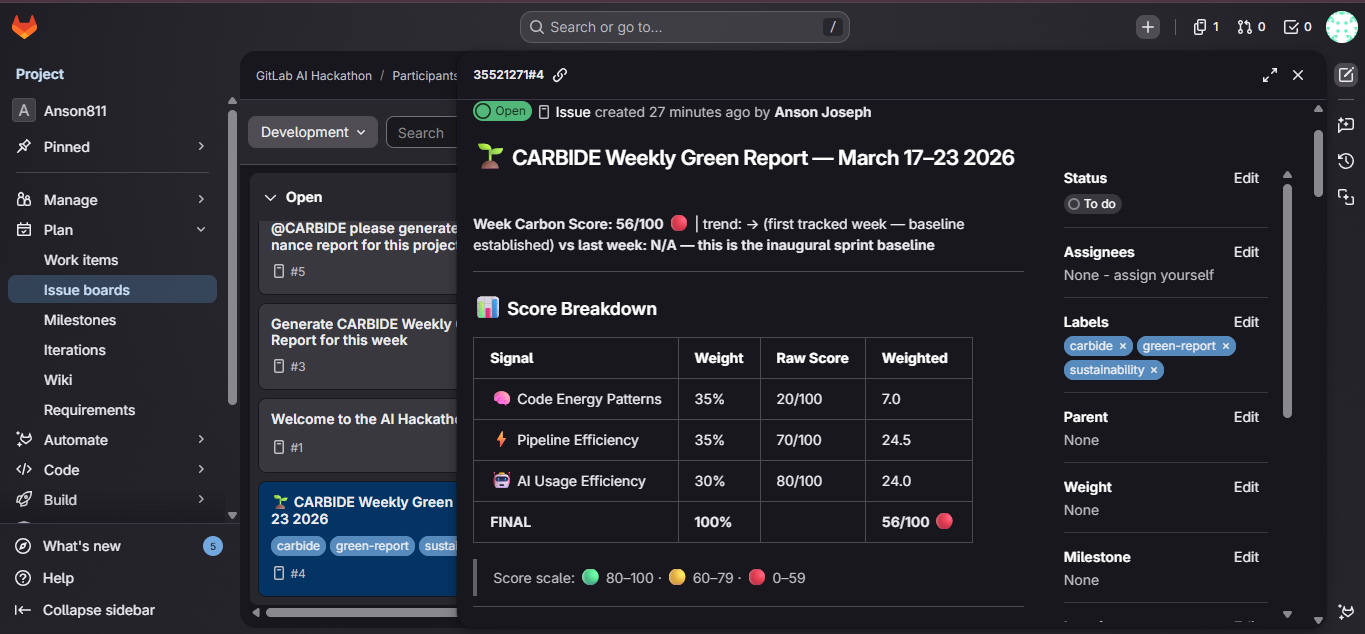
Task: Expand the issue drawer to full page
Action: pyautogui.click(x=1270, y=75)
